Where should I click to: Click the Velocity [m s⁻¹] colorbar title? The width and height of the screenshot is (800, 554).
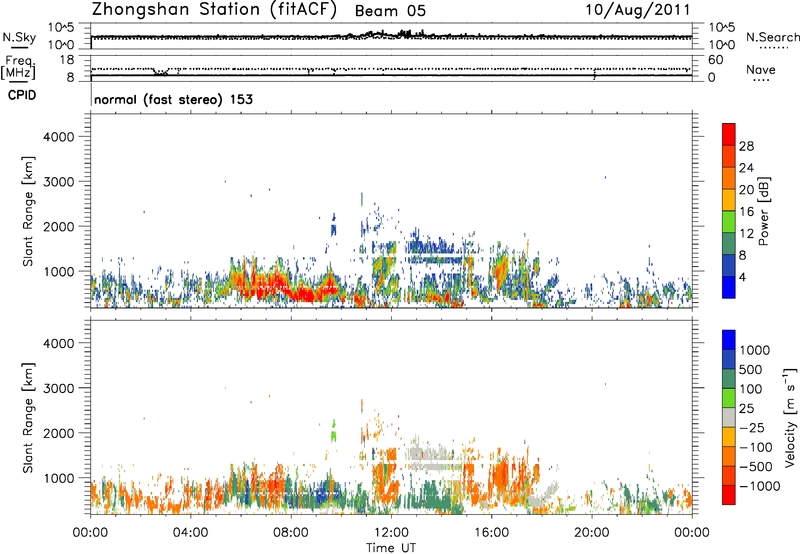tap(790, 417)
